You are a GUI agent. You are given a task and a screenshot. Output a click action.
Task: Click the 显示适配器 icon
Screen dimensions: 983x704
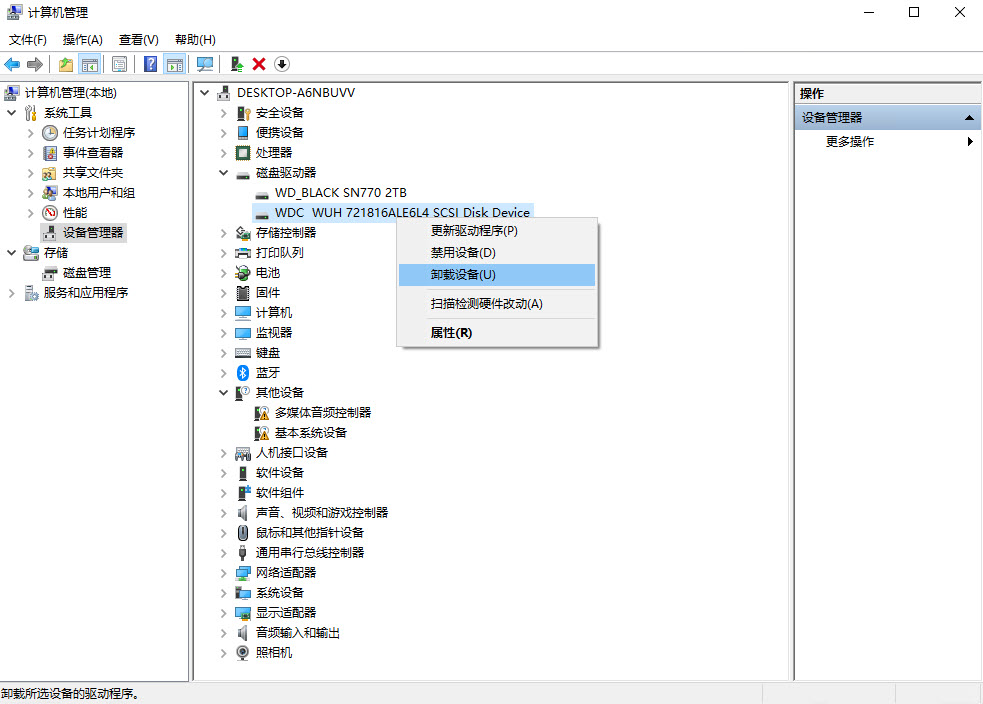coord(243,613)
